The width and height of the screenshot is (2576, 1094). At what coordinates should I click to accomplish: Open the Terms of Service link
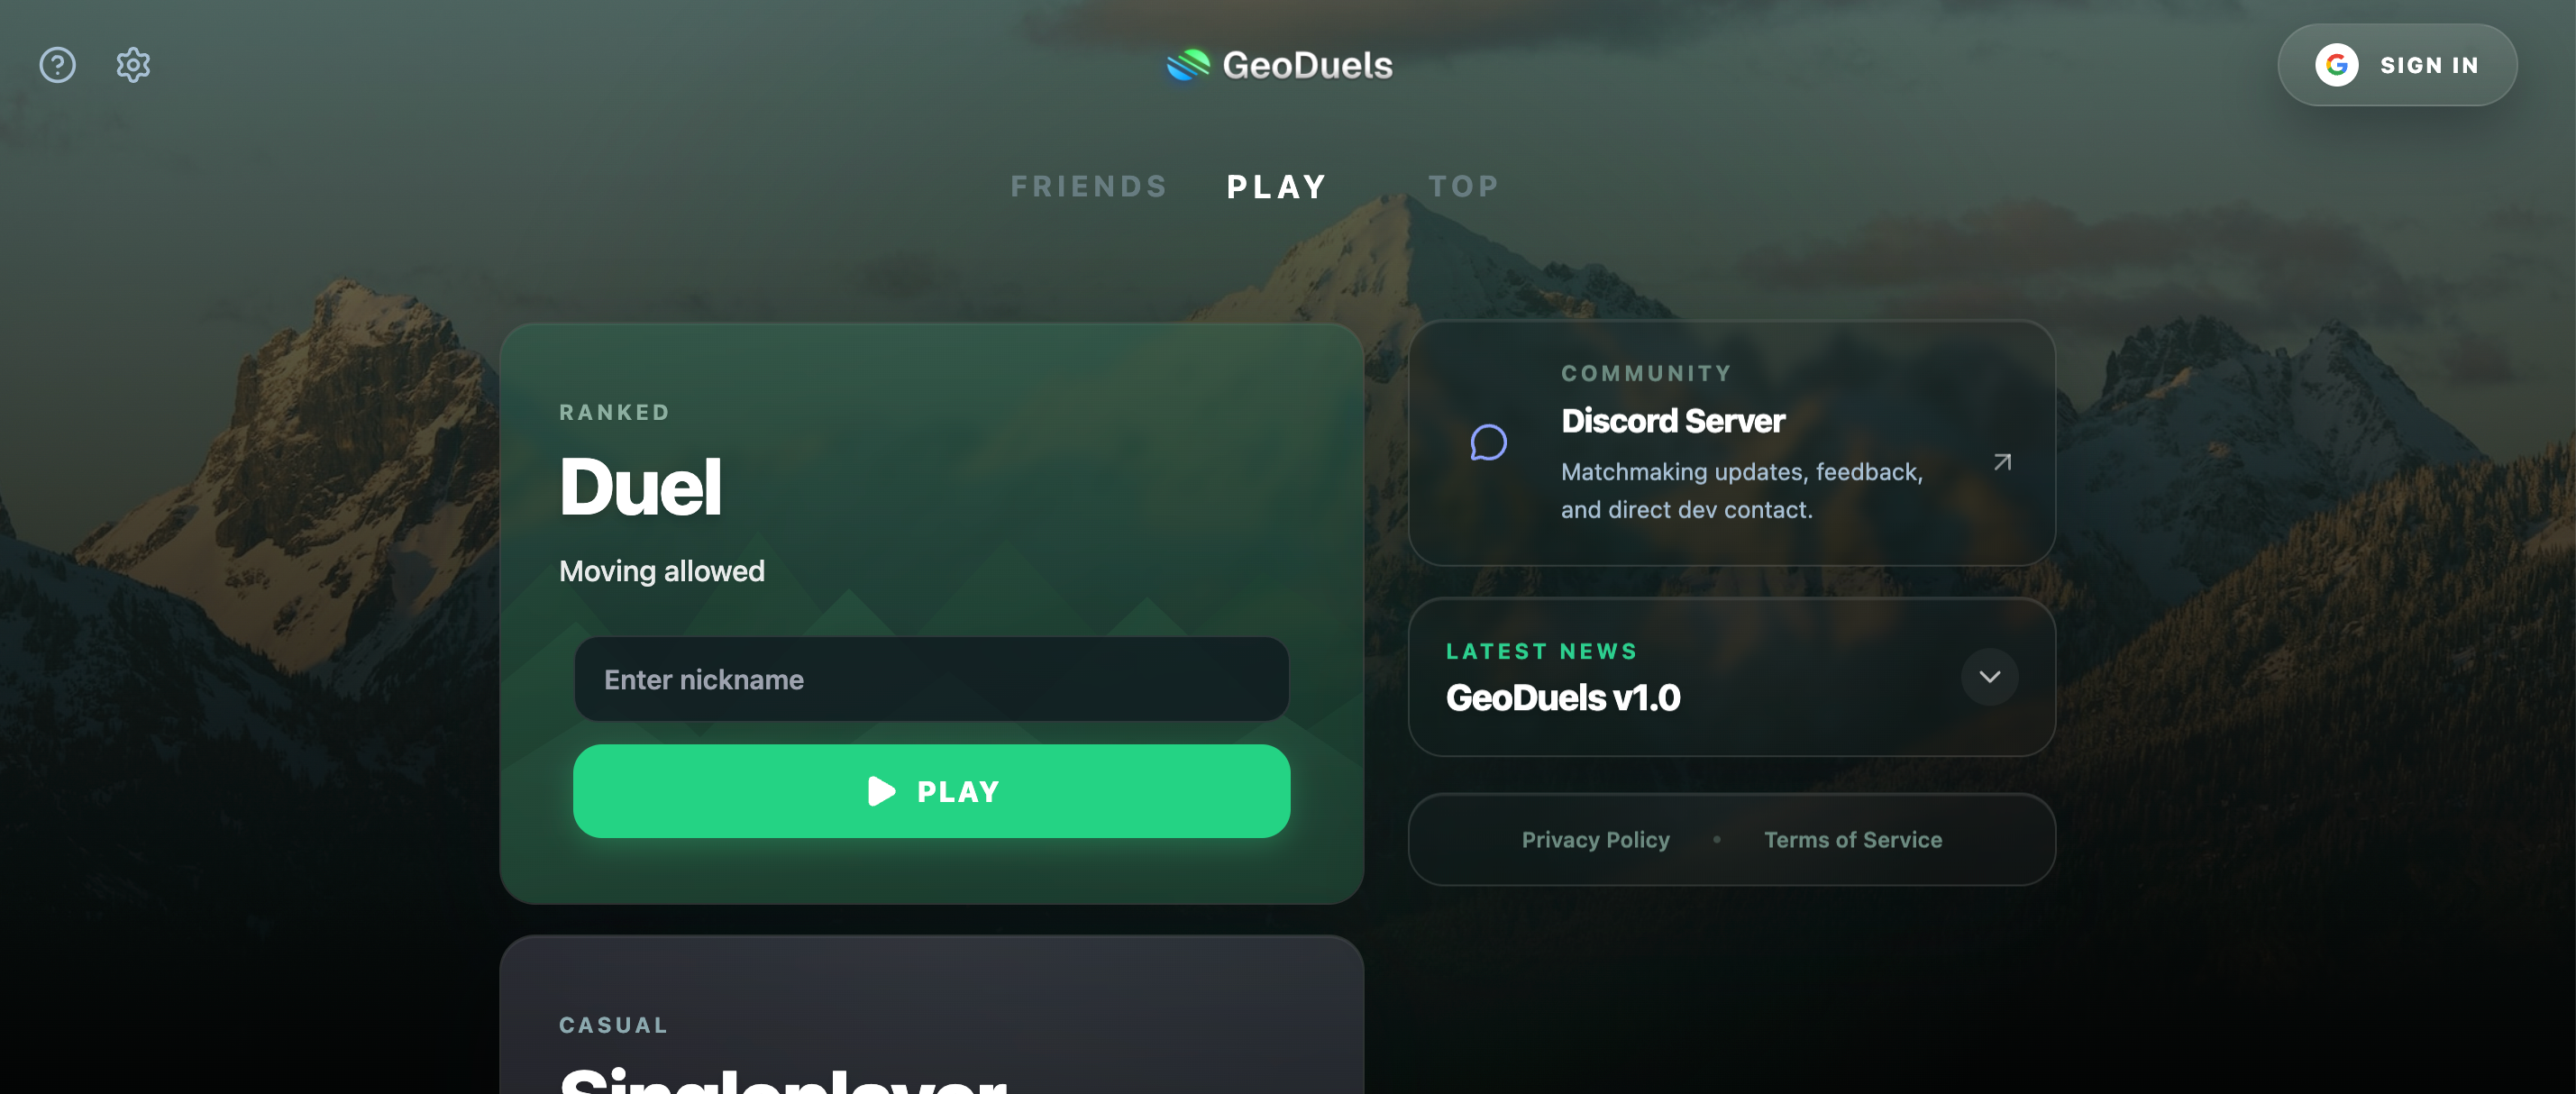pos(1852,840)
